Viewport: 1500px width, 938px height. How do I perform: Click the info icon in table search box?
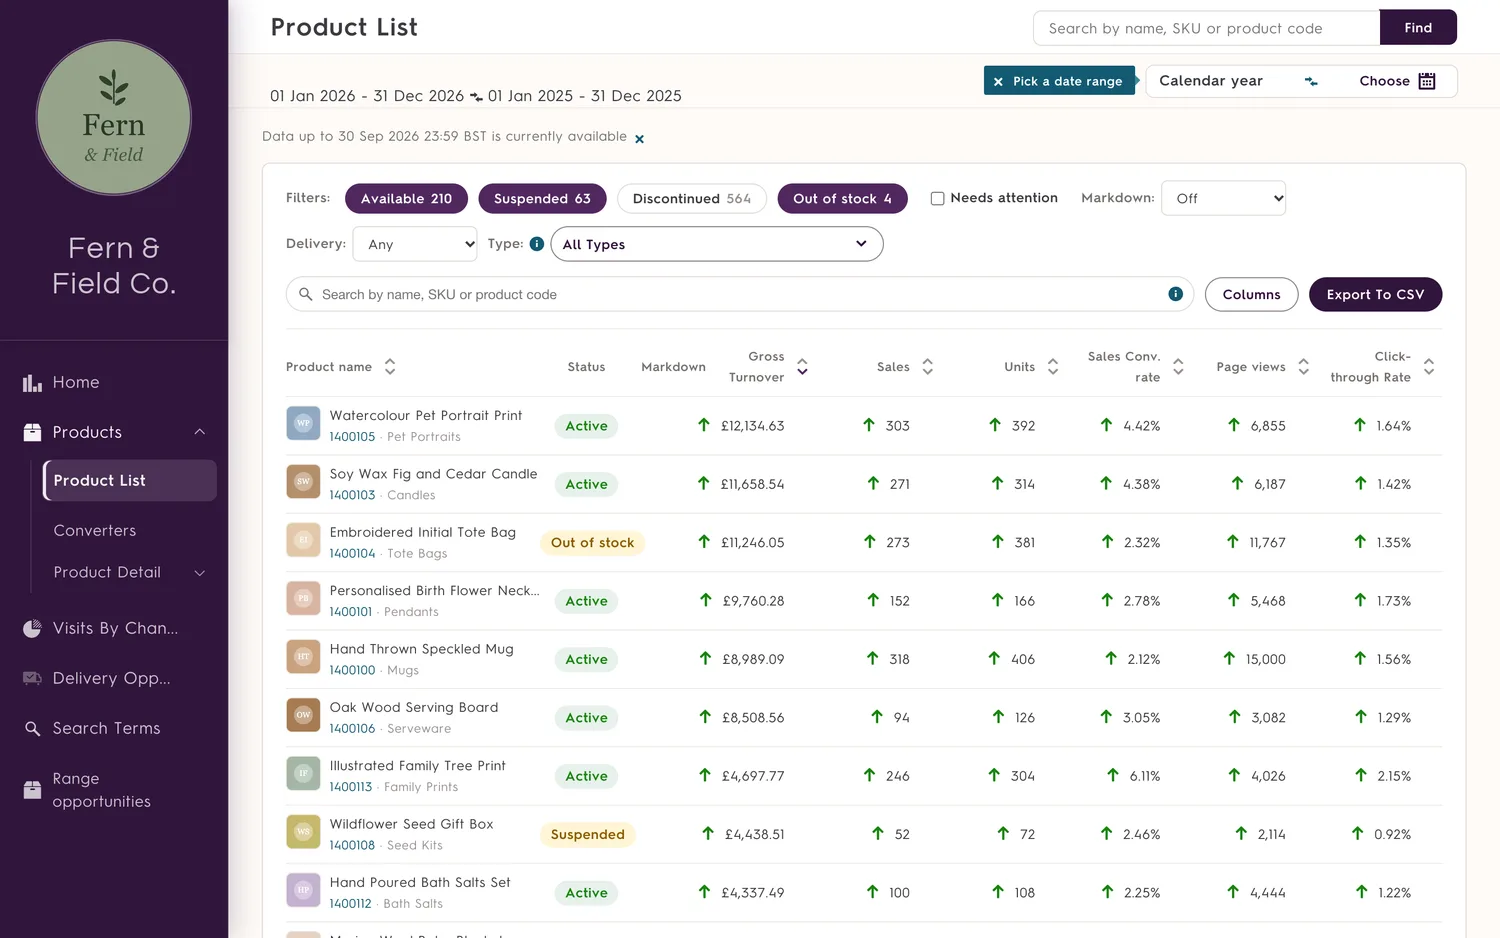click(1176, 294)
